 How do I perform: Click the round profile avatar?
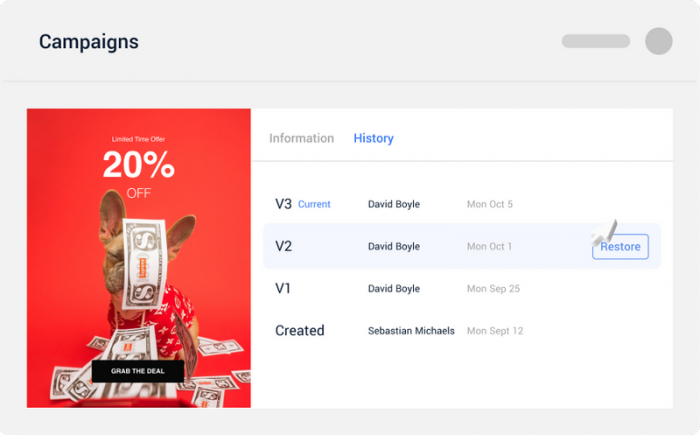coord(658,41)
